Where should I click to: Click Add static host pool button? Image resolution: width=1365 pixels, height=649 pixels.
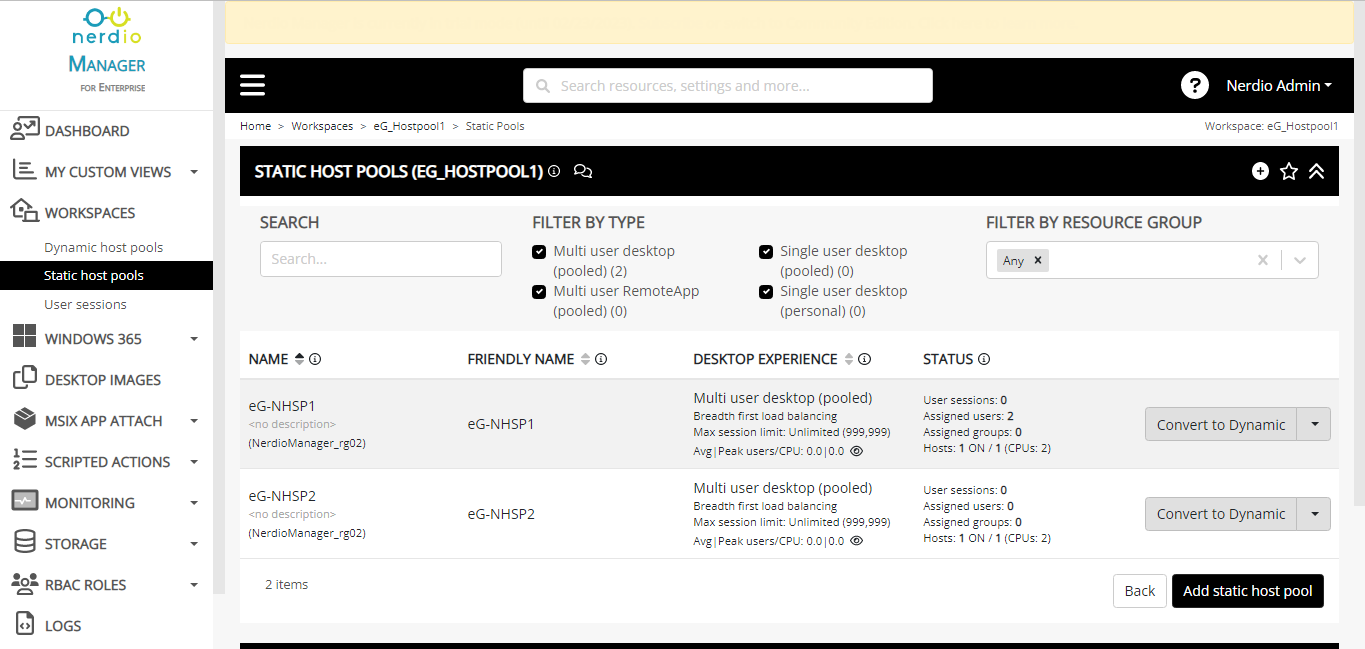pyautogui.click(x=1248, y=591)
